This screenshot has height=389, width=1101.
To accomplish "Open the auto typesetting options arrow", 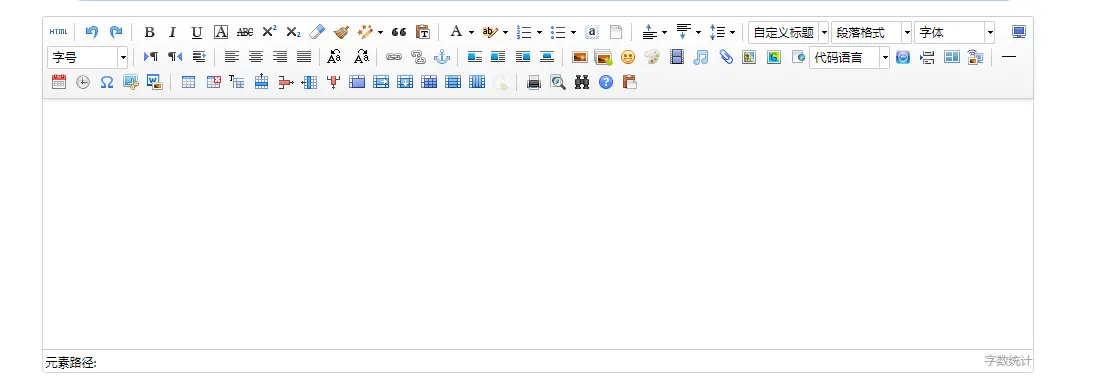I will pyautogui.click(x=381, y=32).
